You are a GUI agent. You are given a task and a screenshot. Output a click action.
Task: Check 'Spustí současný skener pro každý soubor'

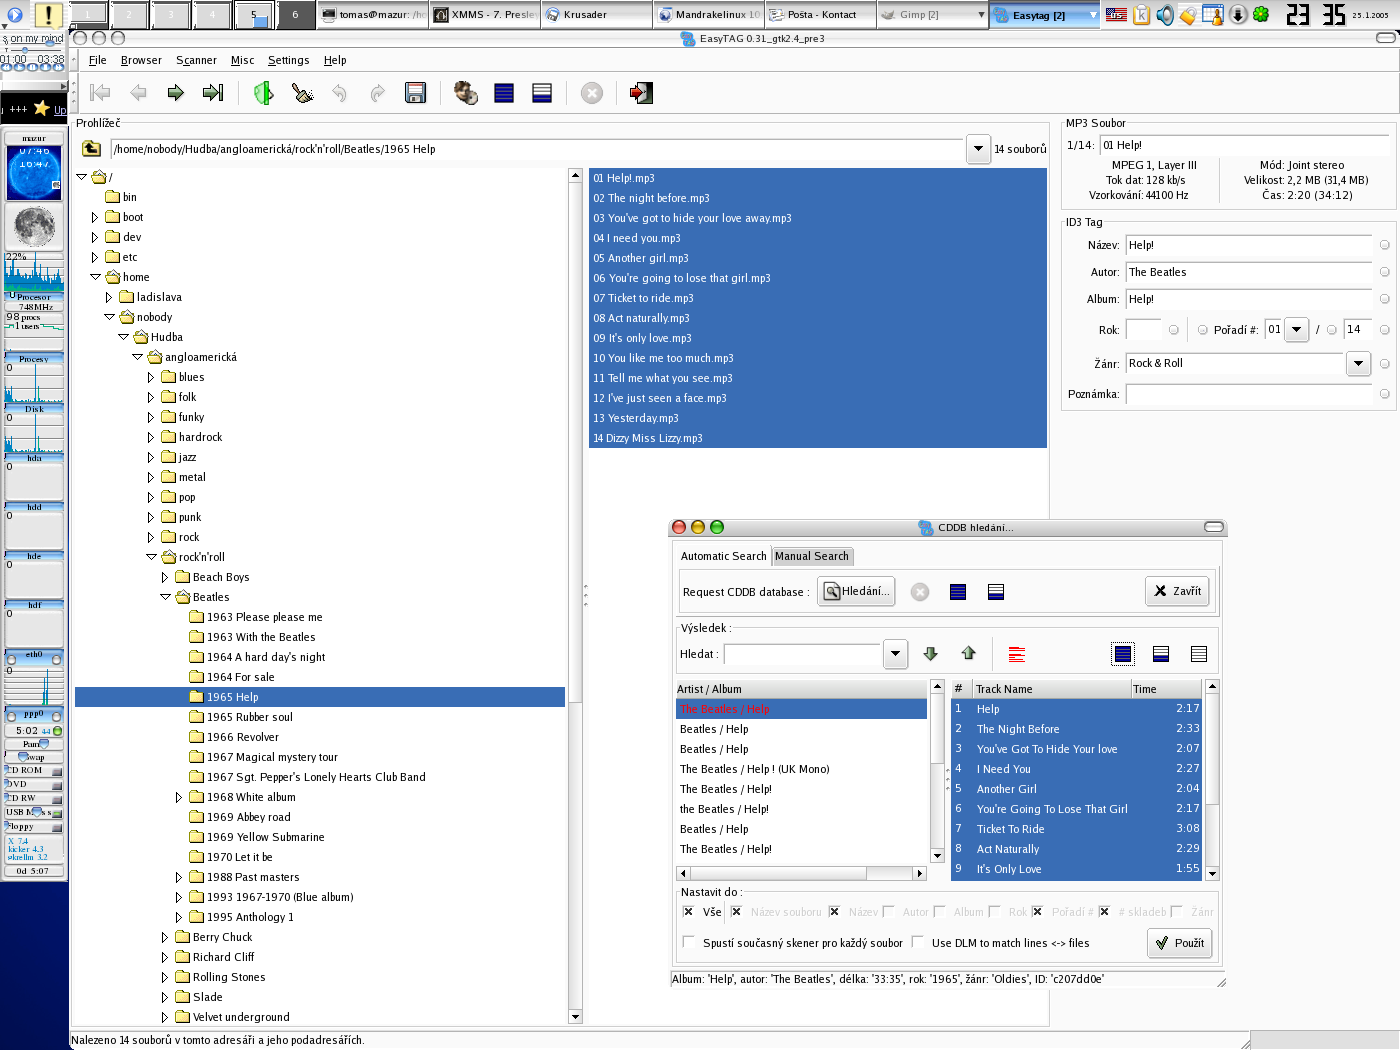click(x=688, y=942)
